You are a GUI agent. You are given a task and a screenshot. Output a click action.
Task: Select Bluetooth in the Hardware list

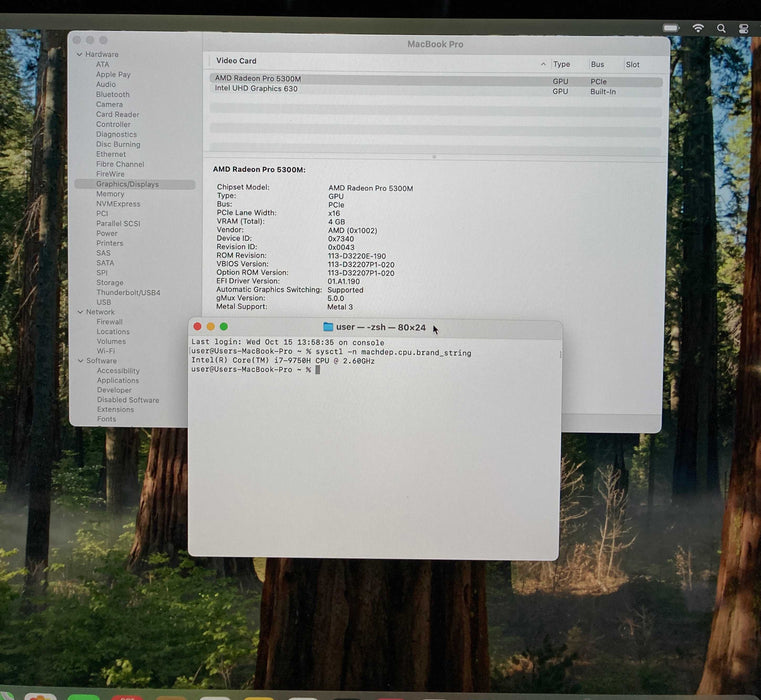[113, 95]
